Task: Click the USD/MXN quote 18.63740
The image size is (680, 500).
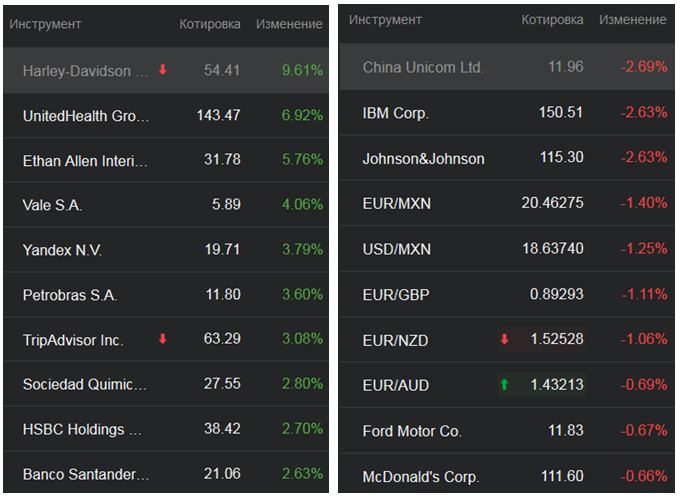Action: coord(552,249)
